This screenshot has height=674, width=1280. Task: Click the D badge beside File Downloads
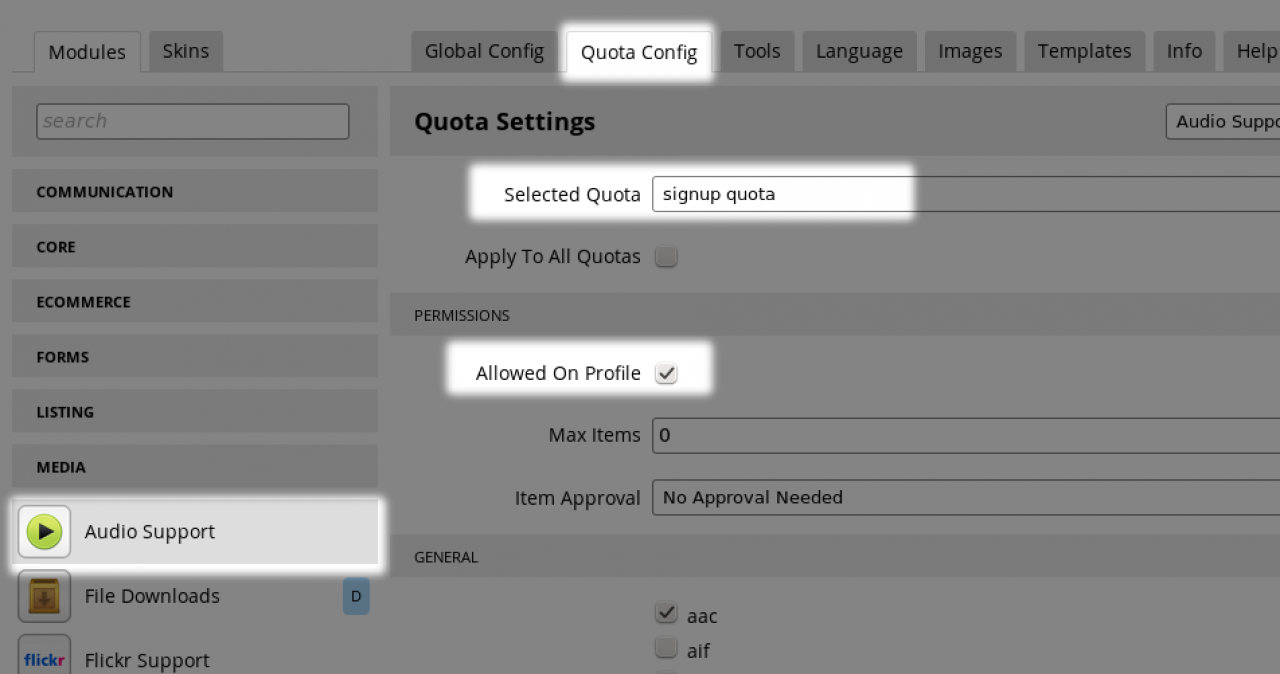click(356, 597)
